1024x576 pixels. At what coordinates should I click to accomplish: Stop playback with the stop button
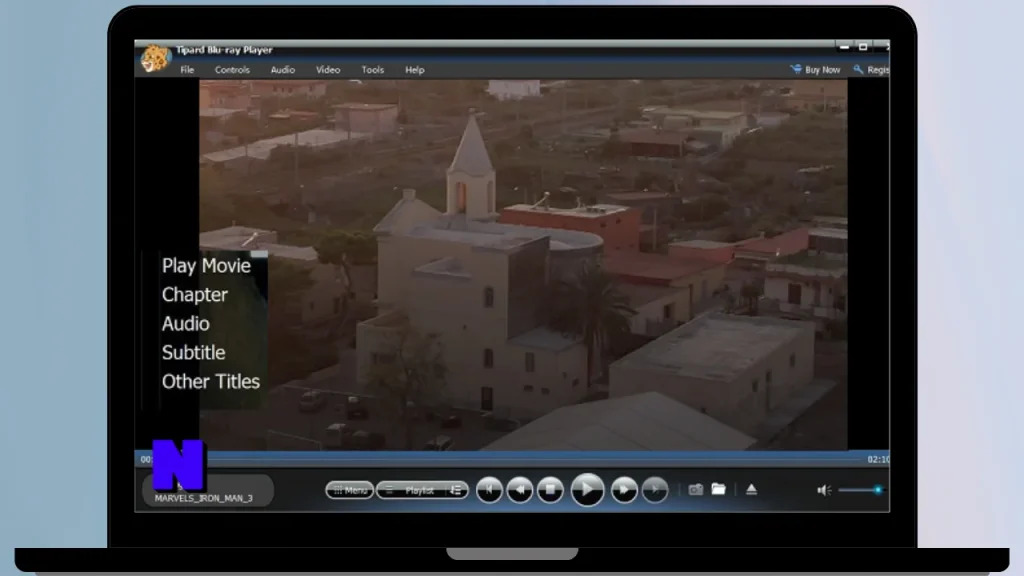pyautogui.click(x=550, y=489)
